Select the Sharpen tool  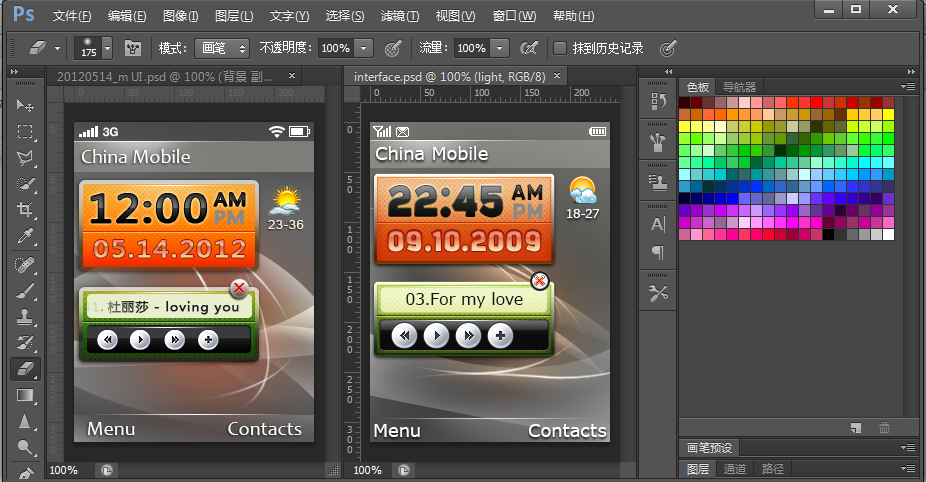point(25,421)
